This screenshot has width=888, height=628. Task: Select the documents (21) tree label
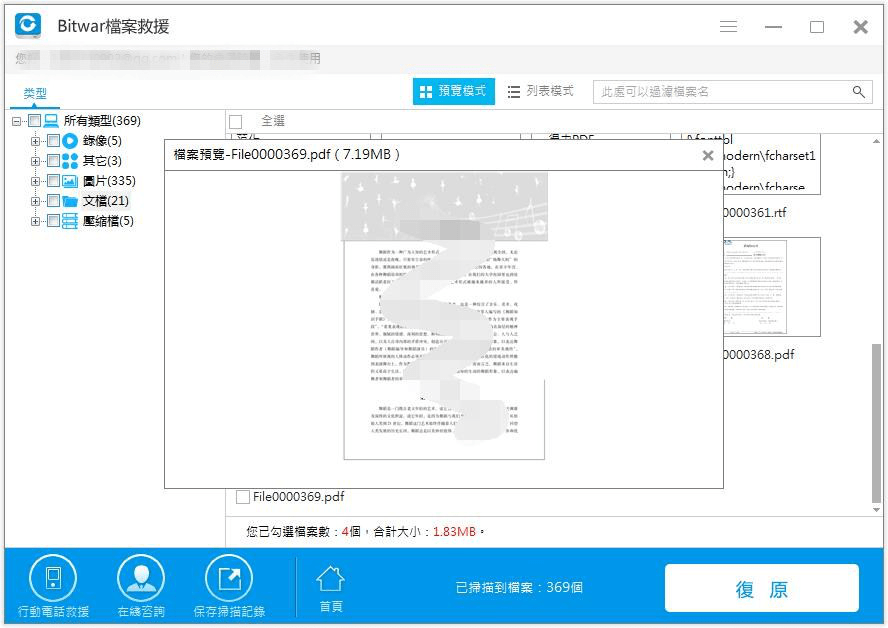106,201
